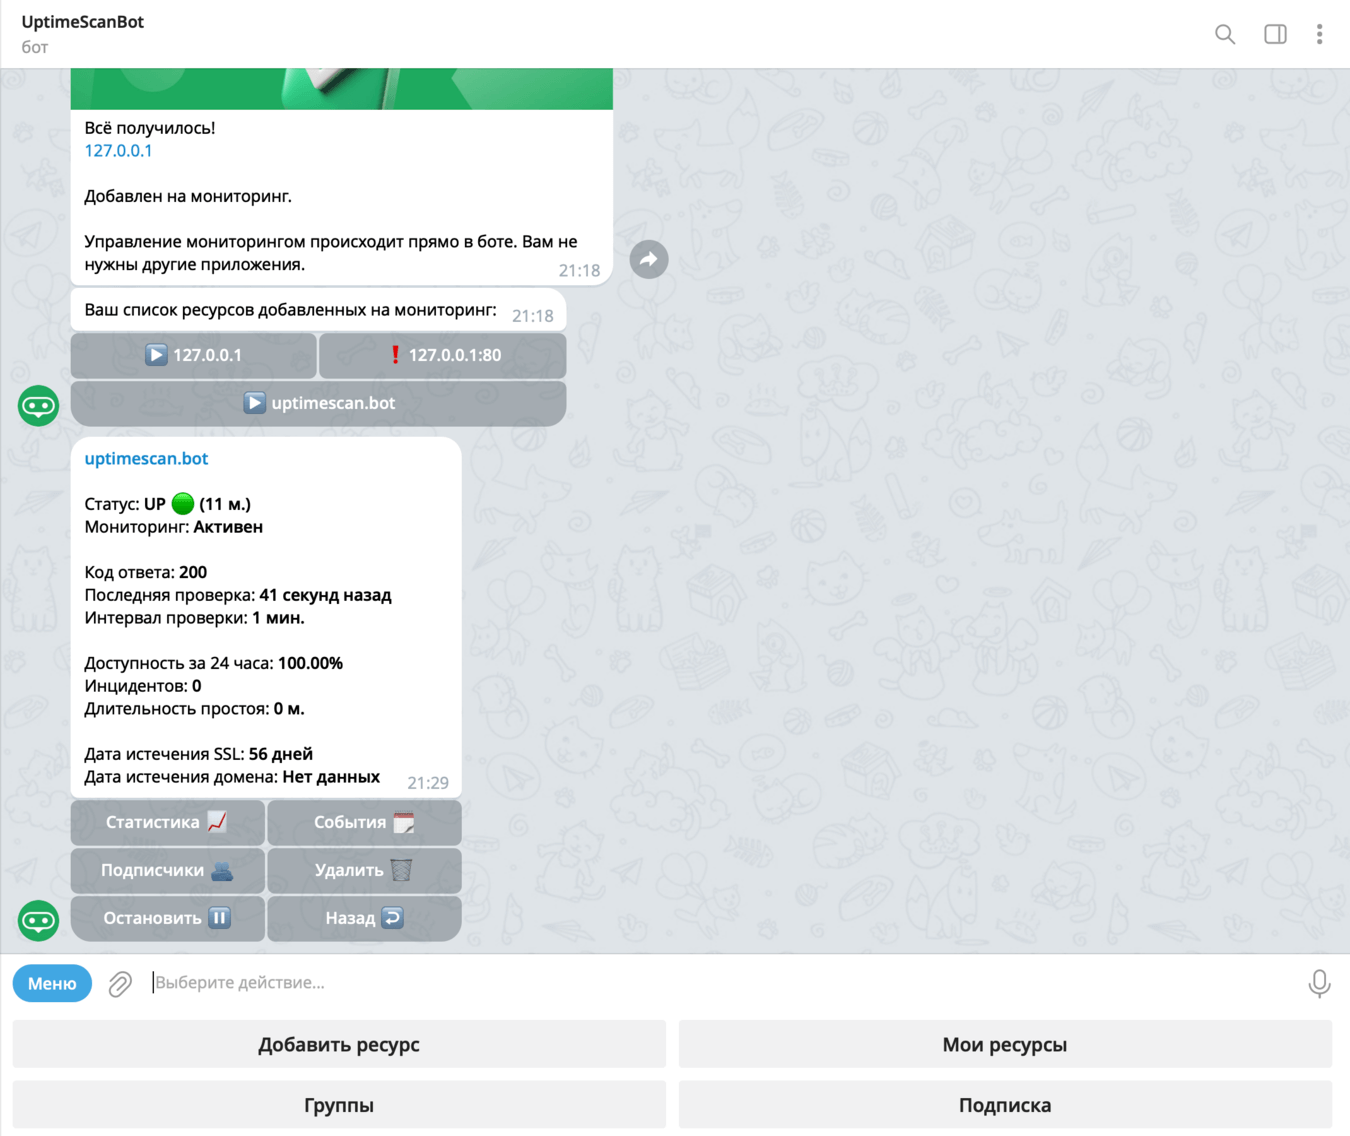Screen dimensions: 1350x1136
Task: Click the forward arrow beside the message
Action: [x=649, y=260]
